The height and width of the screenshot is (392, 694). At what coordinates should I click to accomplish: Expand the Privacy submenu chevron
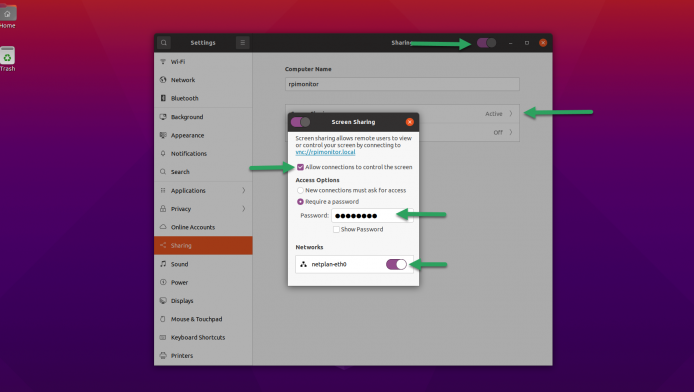[243, 208]
